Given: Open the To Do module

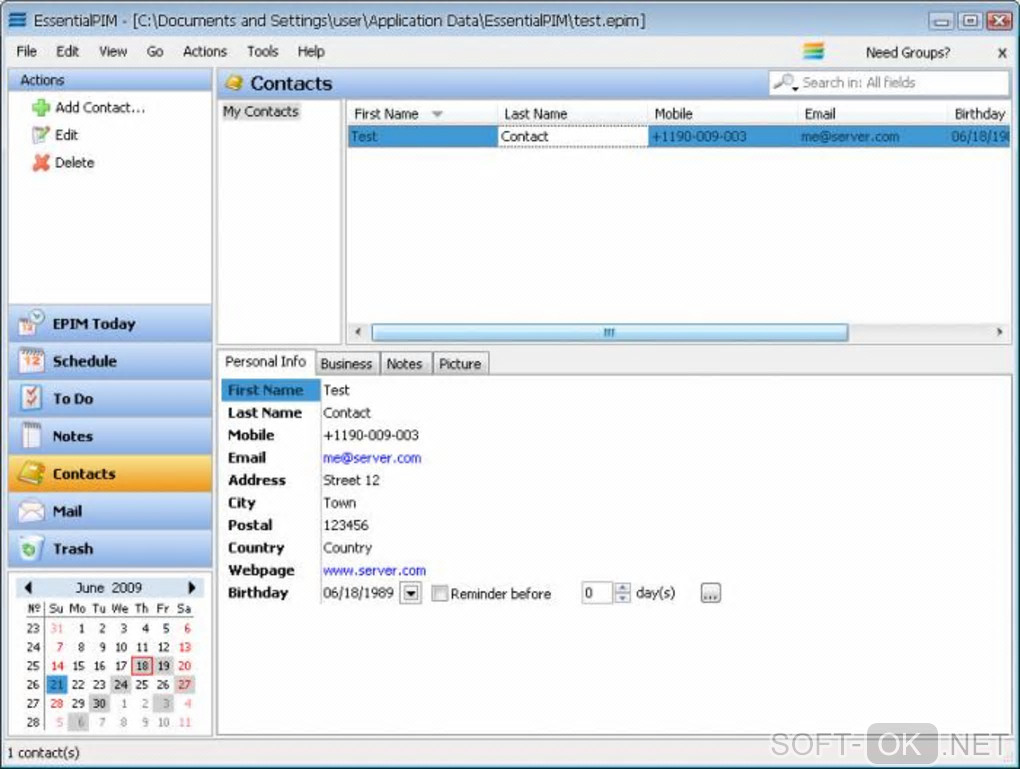Looking at the screenshot, I should click(x=110, y=399).
